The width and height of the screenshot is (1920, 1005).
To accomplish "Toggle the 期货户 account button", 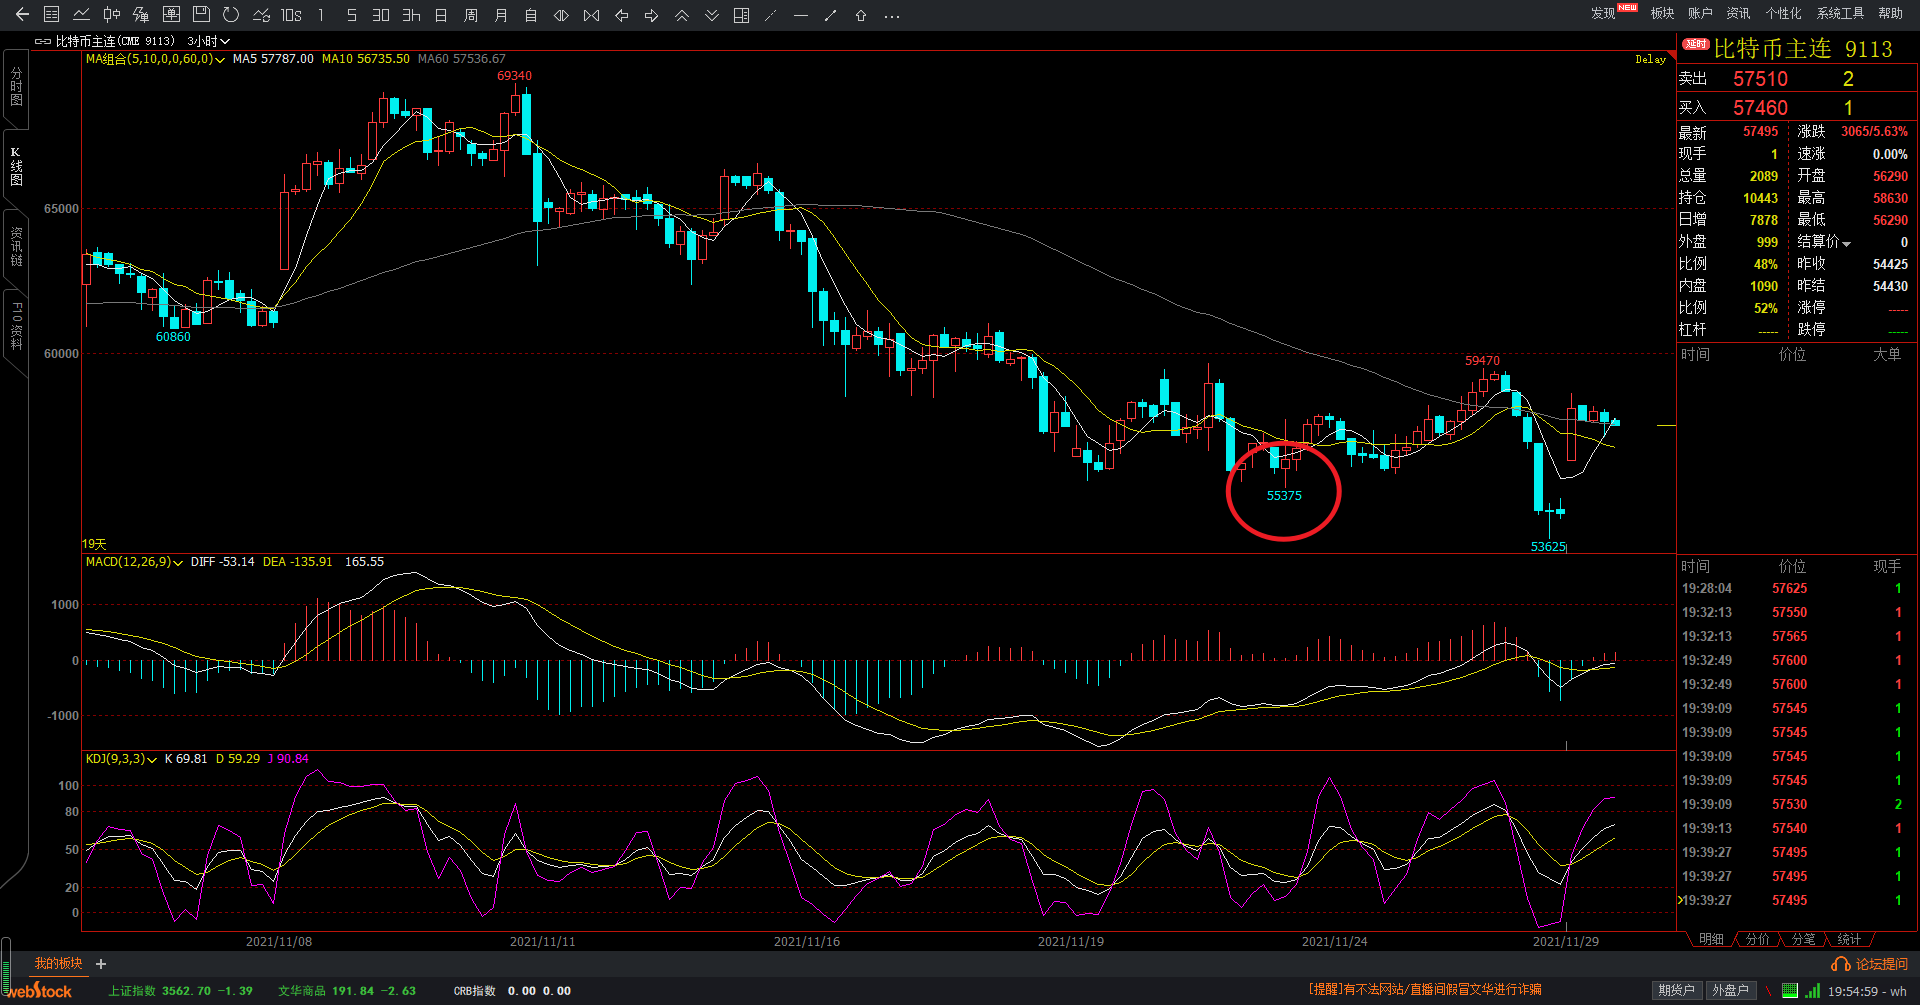I will (x=1676, y=990).
